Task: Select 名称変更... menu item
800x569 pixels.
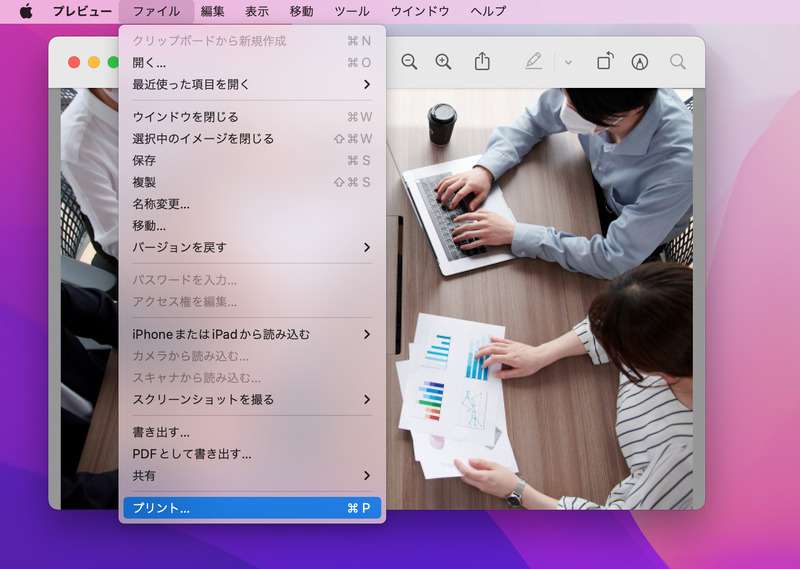Action: point(252,204)
